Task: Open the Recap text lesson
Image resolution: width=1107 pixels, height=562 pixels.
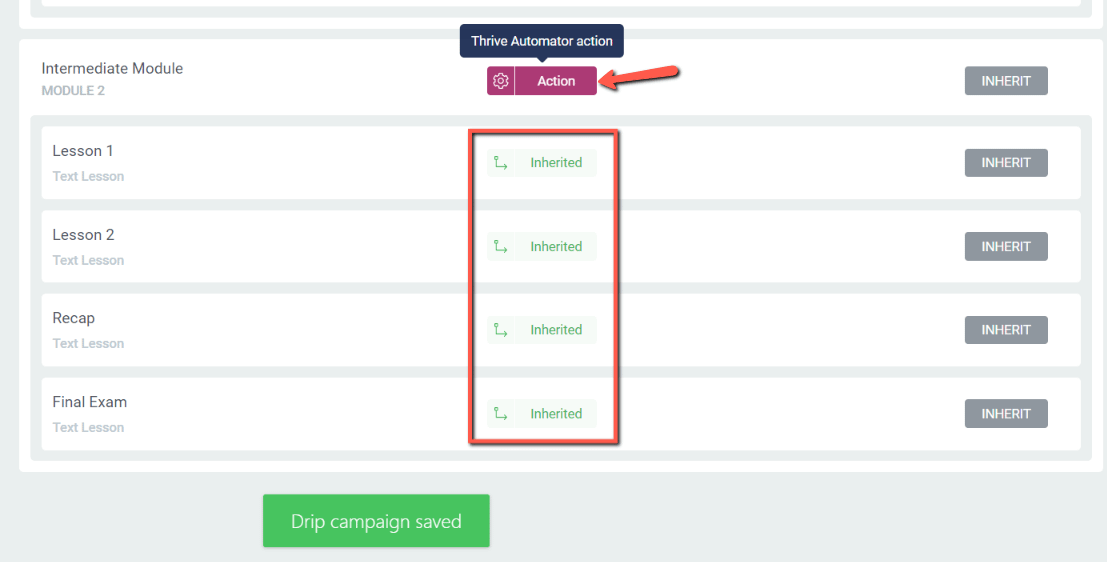Action: tap(73, 318)
